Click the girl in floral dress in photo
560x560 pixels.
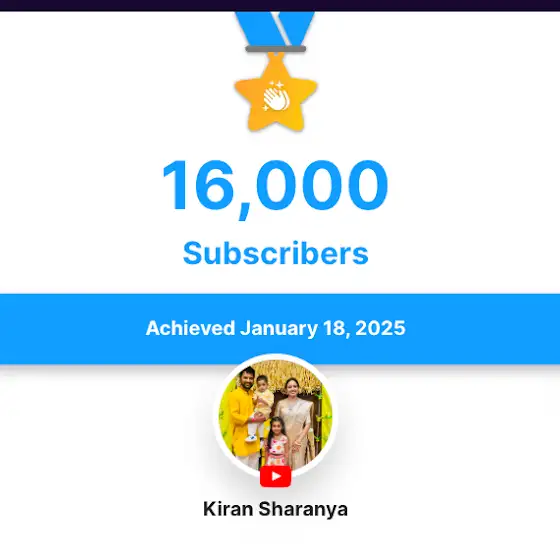[276, 441]
